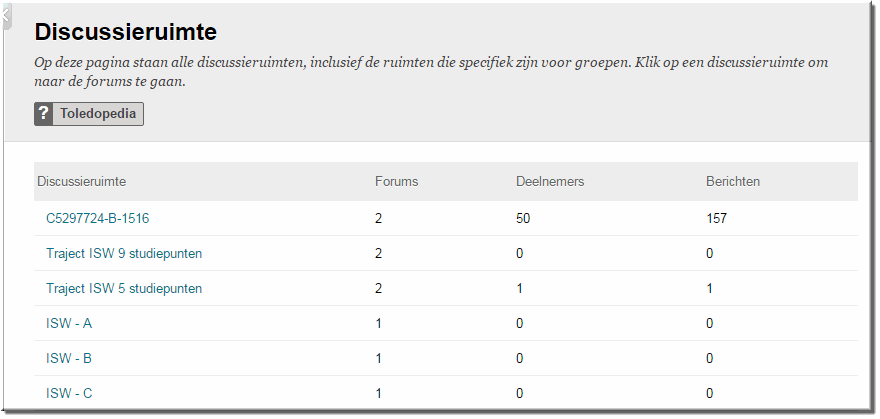Click the Berichten column header
880x419 pixels.
733,182
